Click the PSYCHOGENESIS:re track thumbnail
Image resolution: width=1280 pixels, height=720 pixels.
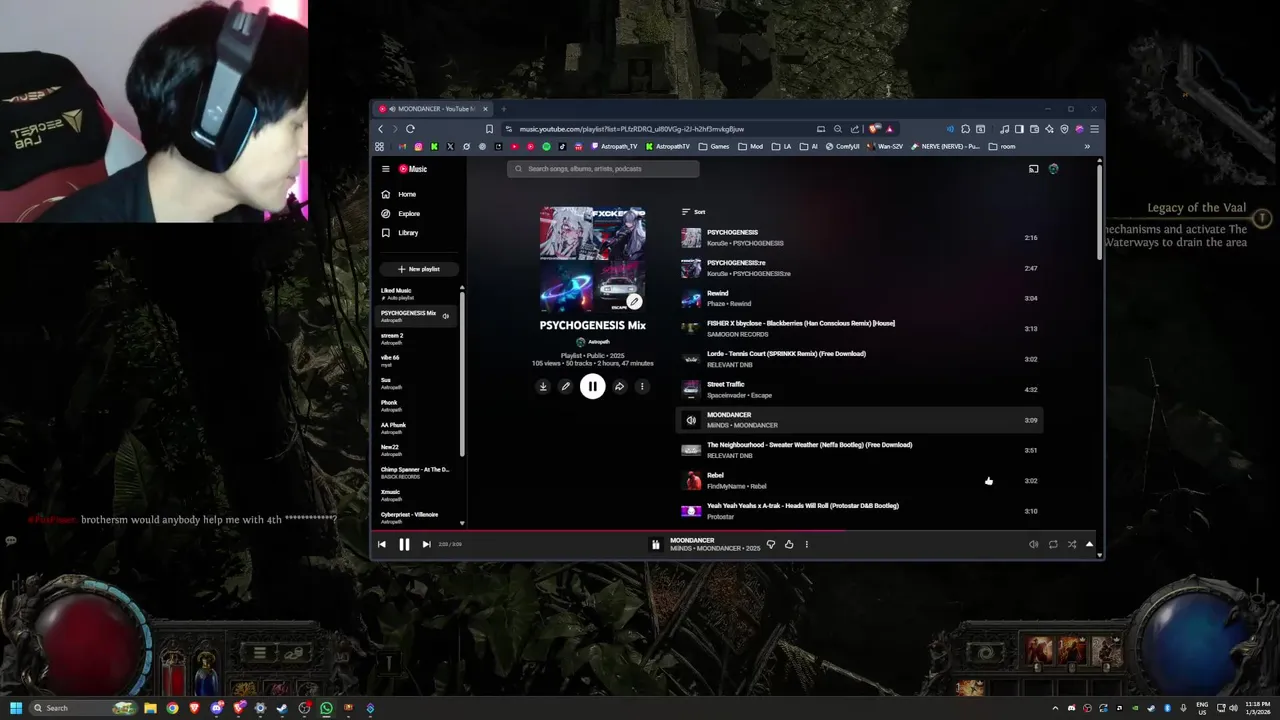[x=691, y=268]
